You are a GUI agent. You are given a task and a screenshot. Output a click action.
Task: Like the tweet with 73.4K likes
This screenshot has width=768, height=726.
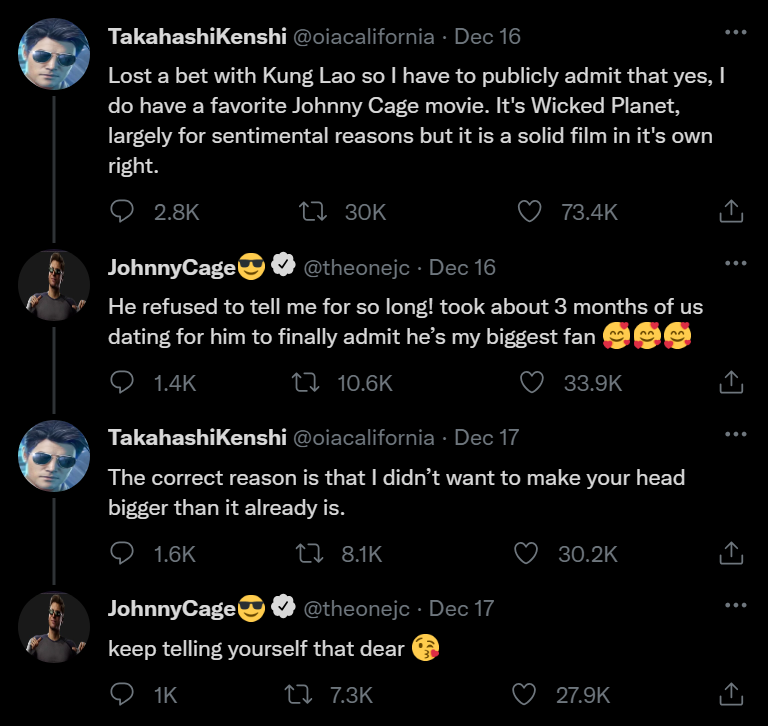coord(531,211)
